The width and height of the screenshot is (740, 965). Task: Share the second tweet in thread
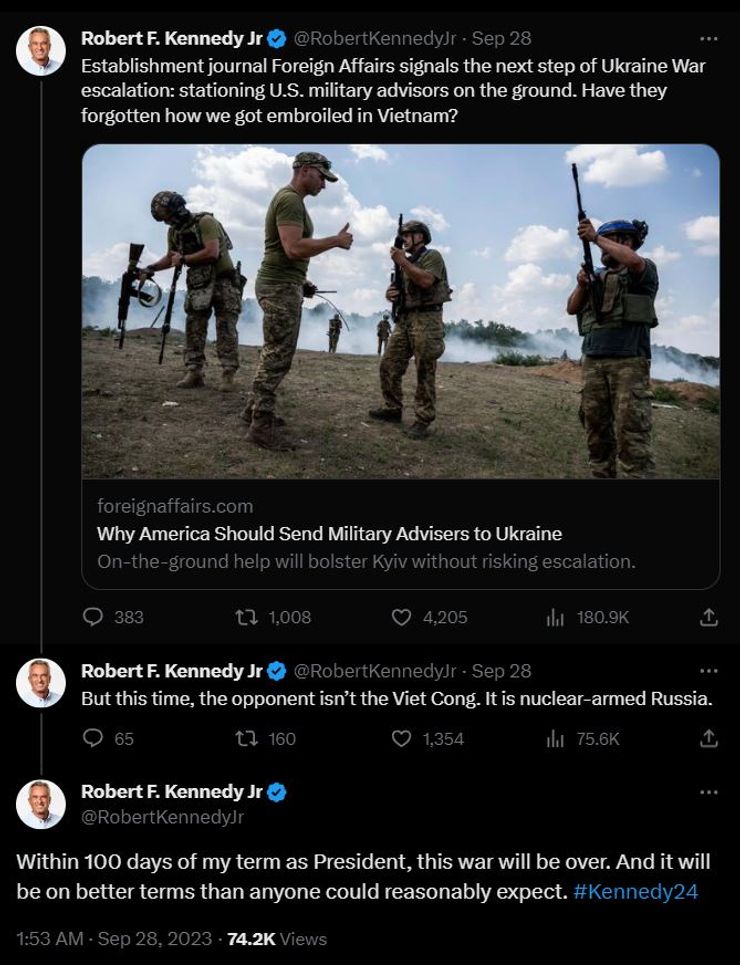coord(709,738)
